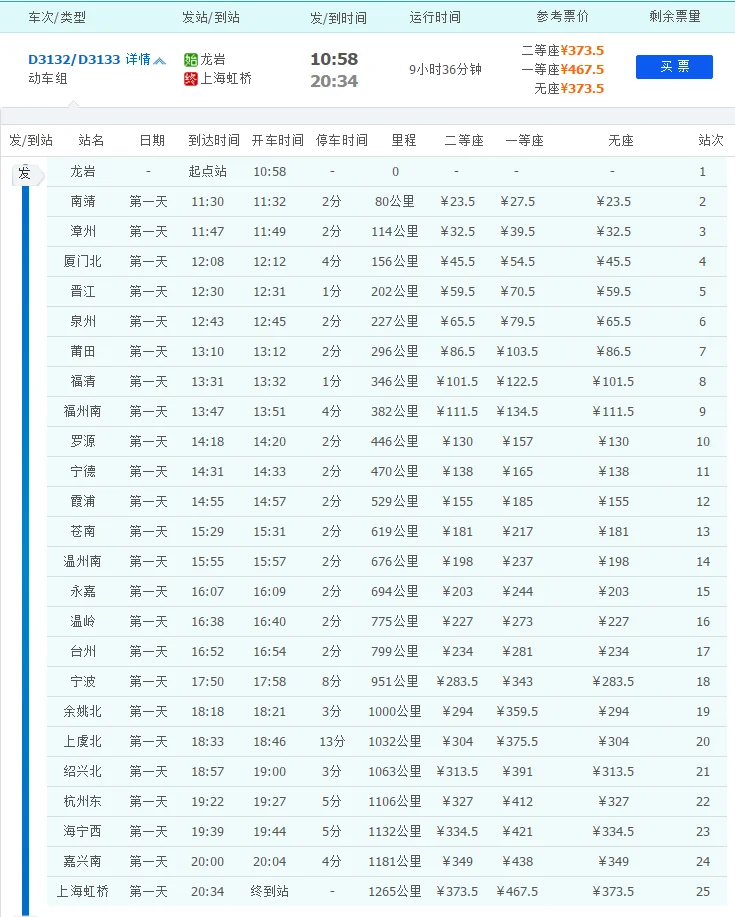
Task: Select the 剩余票量 column header
Action: point(675,16)
